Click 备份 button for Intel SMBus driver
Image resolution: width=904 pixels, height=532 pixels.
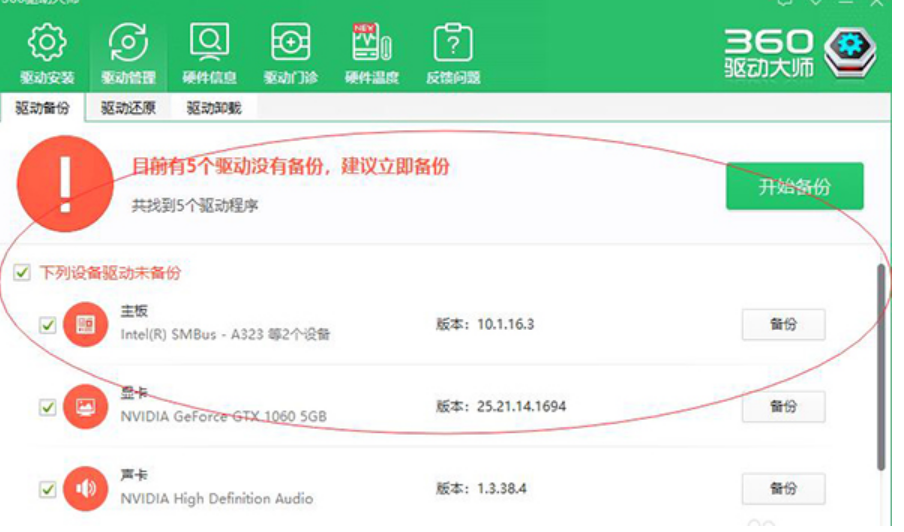tap(783, 325)
